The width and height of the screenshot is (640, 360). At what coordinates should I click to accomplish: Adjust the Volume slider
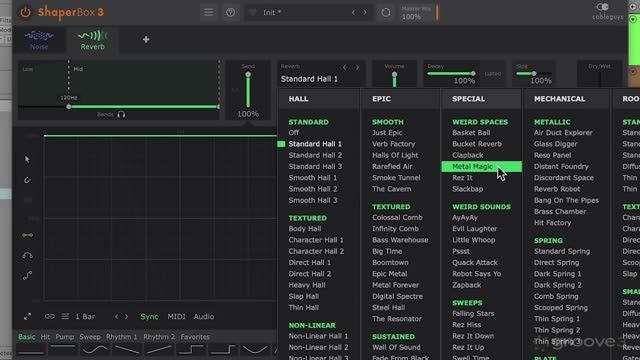(394, 79)
